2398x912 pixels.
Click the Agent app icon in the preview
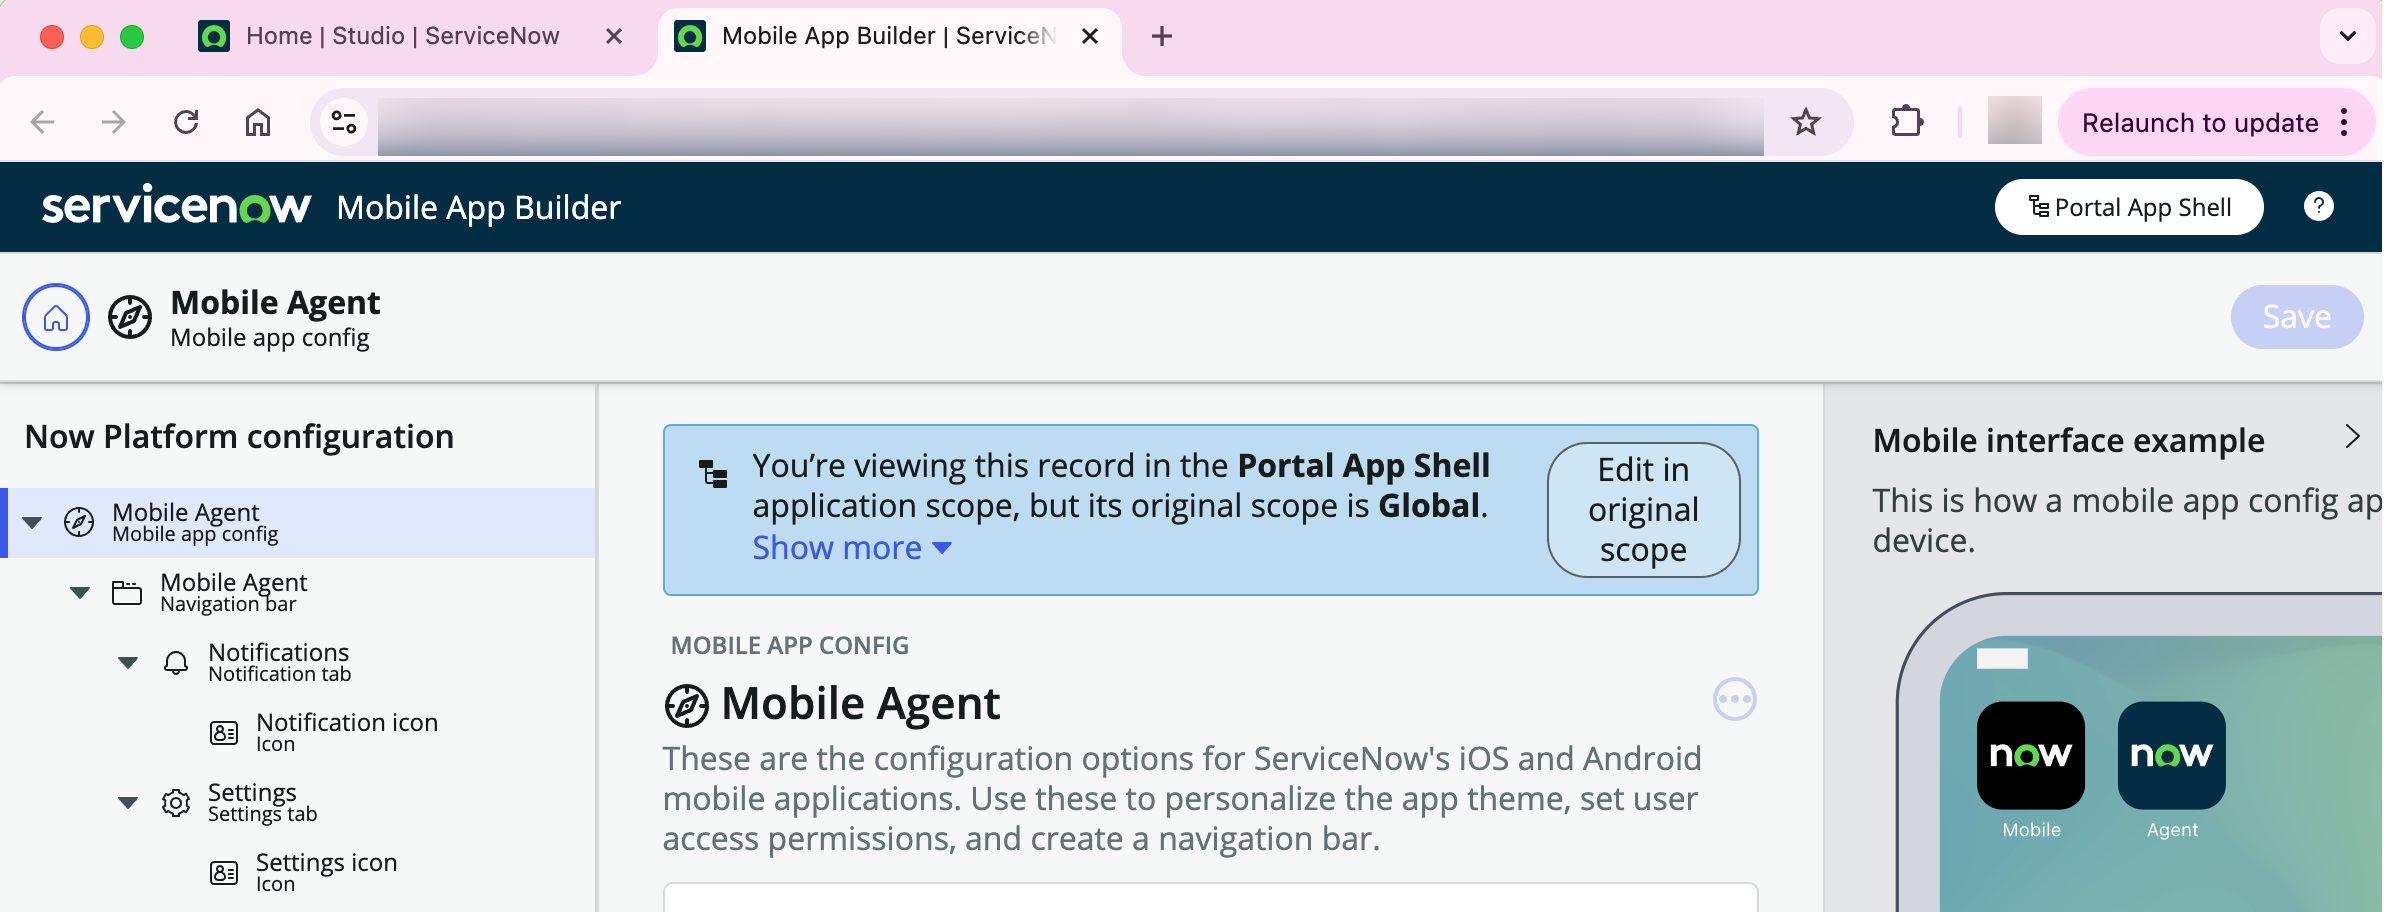point(2171,755)
